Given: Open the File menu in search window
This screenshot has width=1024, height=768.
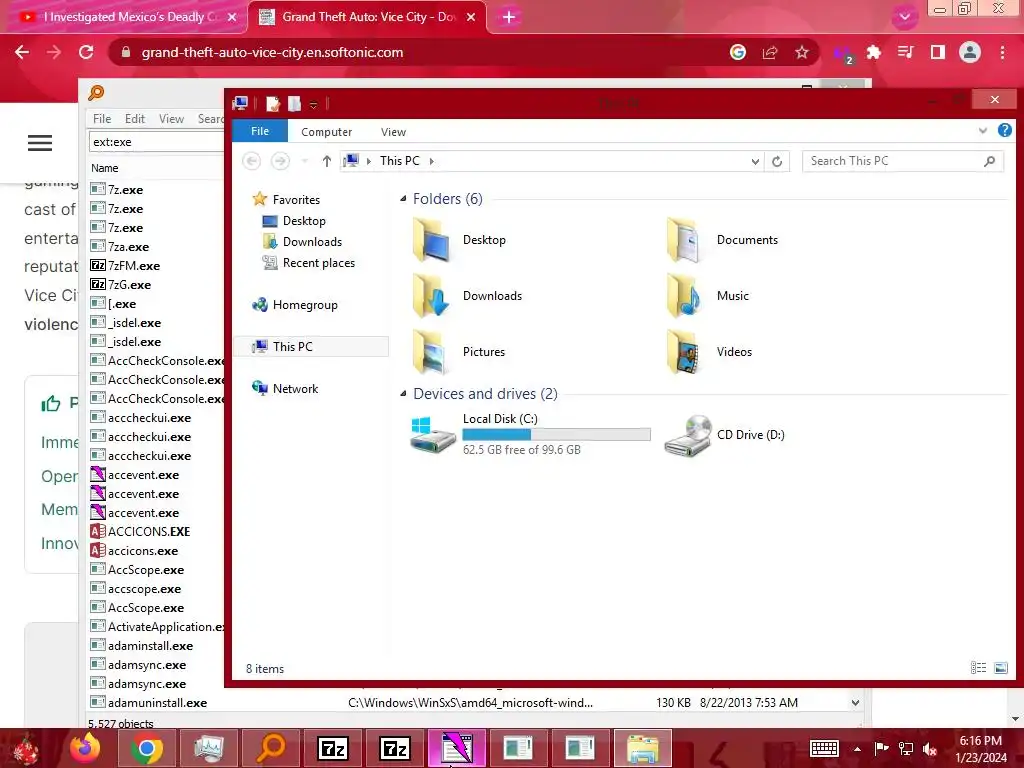Looking at the screenshot, I should pos(102,119).
